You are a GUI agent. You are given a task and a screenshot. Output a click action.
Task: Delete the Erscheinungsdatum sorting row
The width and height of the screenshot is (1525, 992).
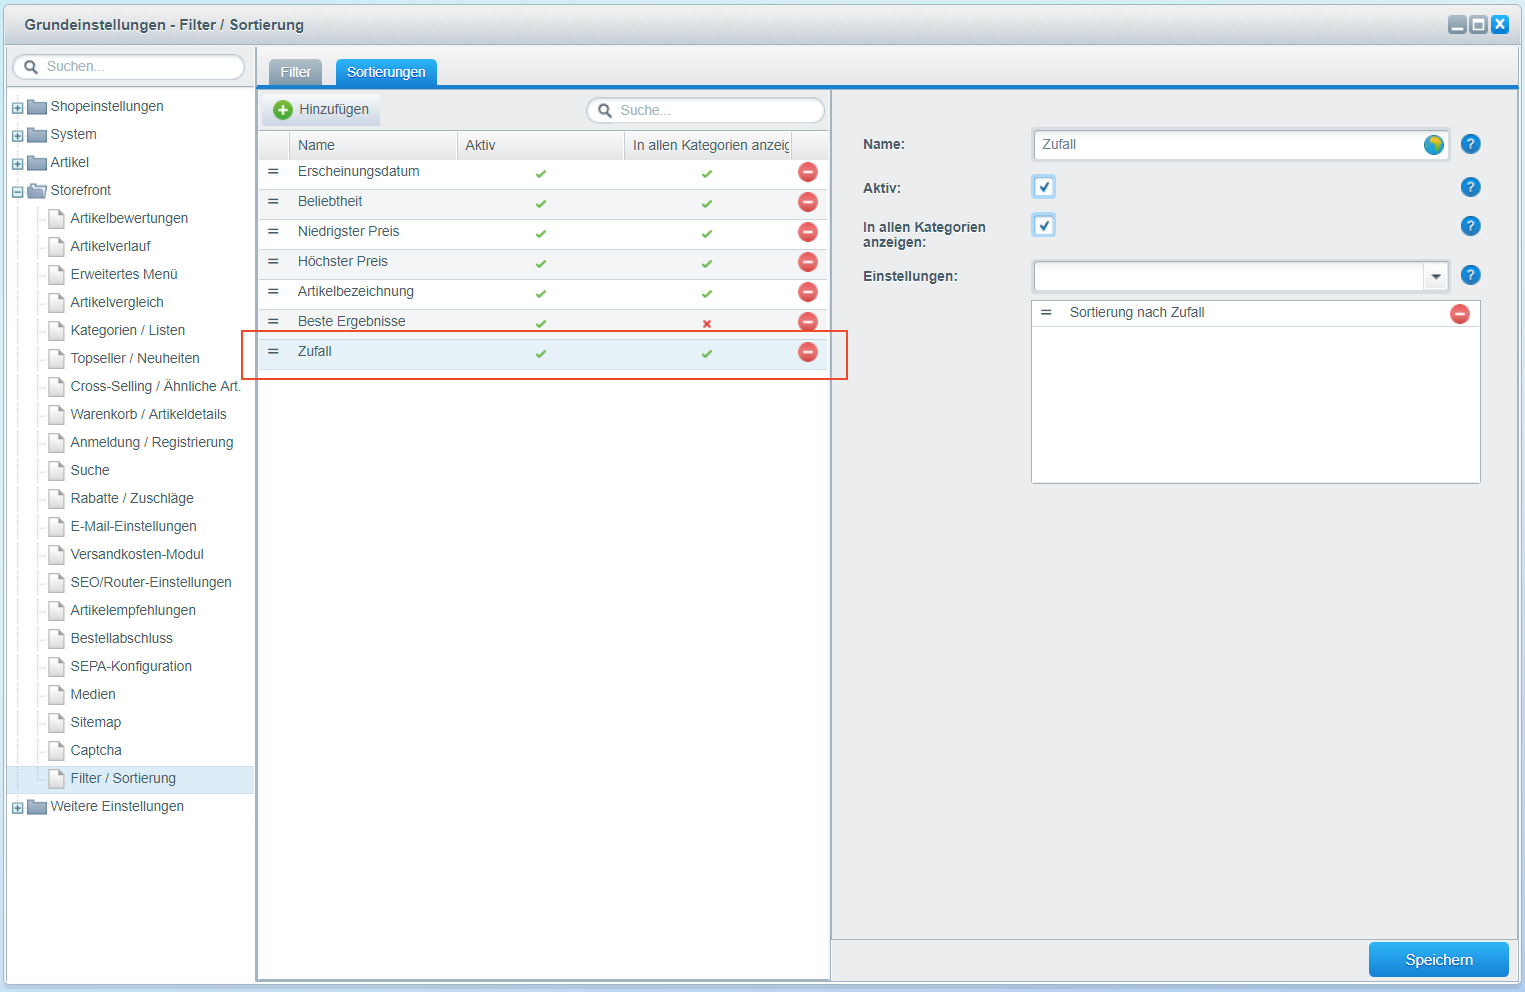point(807,172)
